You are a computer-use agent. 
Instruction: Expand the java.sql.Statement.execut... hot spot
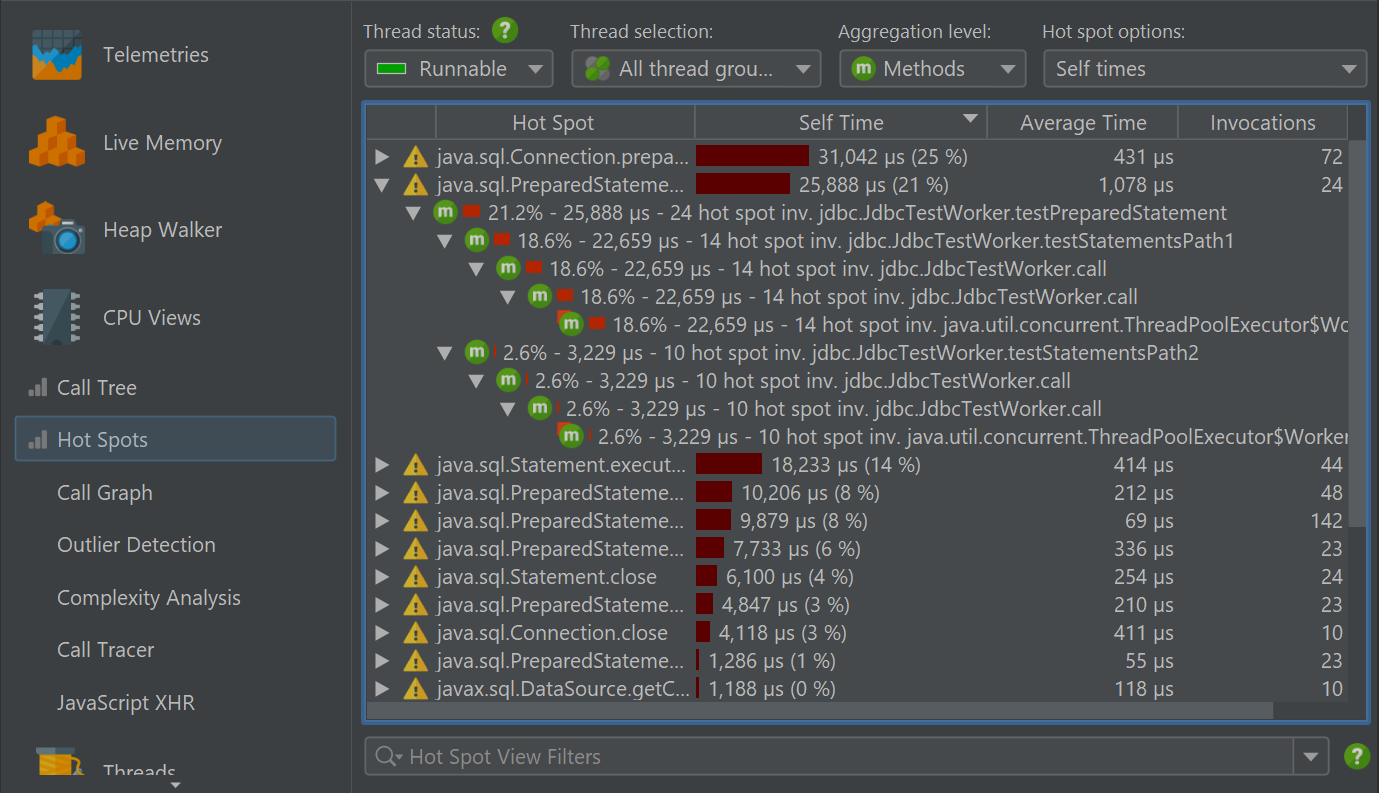click(382, 465)
